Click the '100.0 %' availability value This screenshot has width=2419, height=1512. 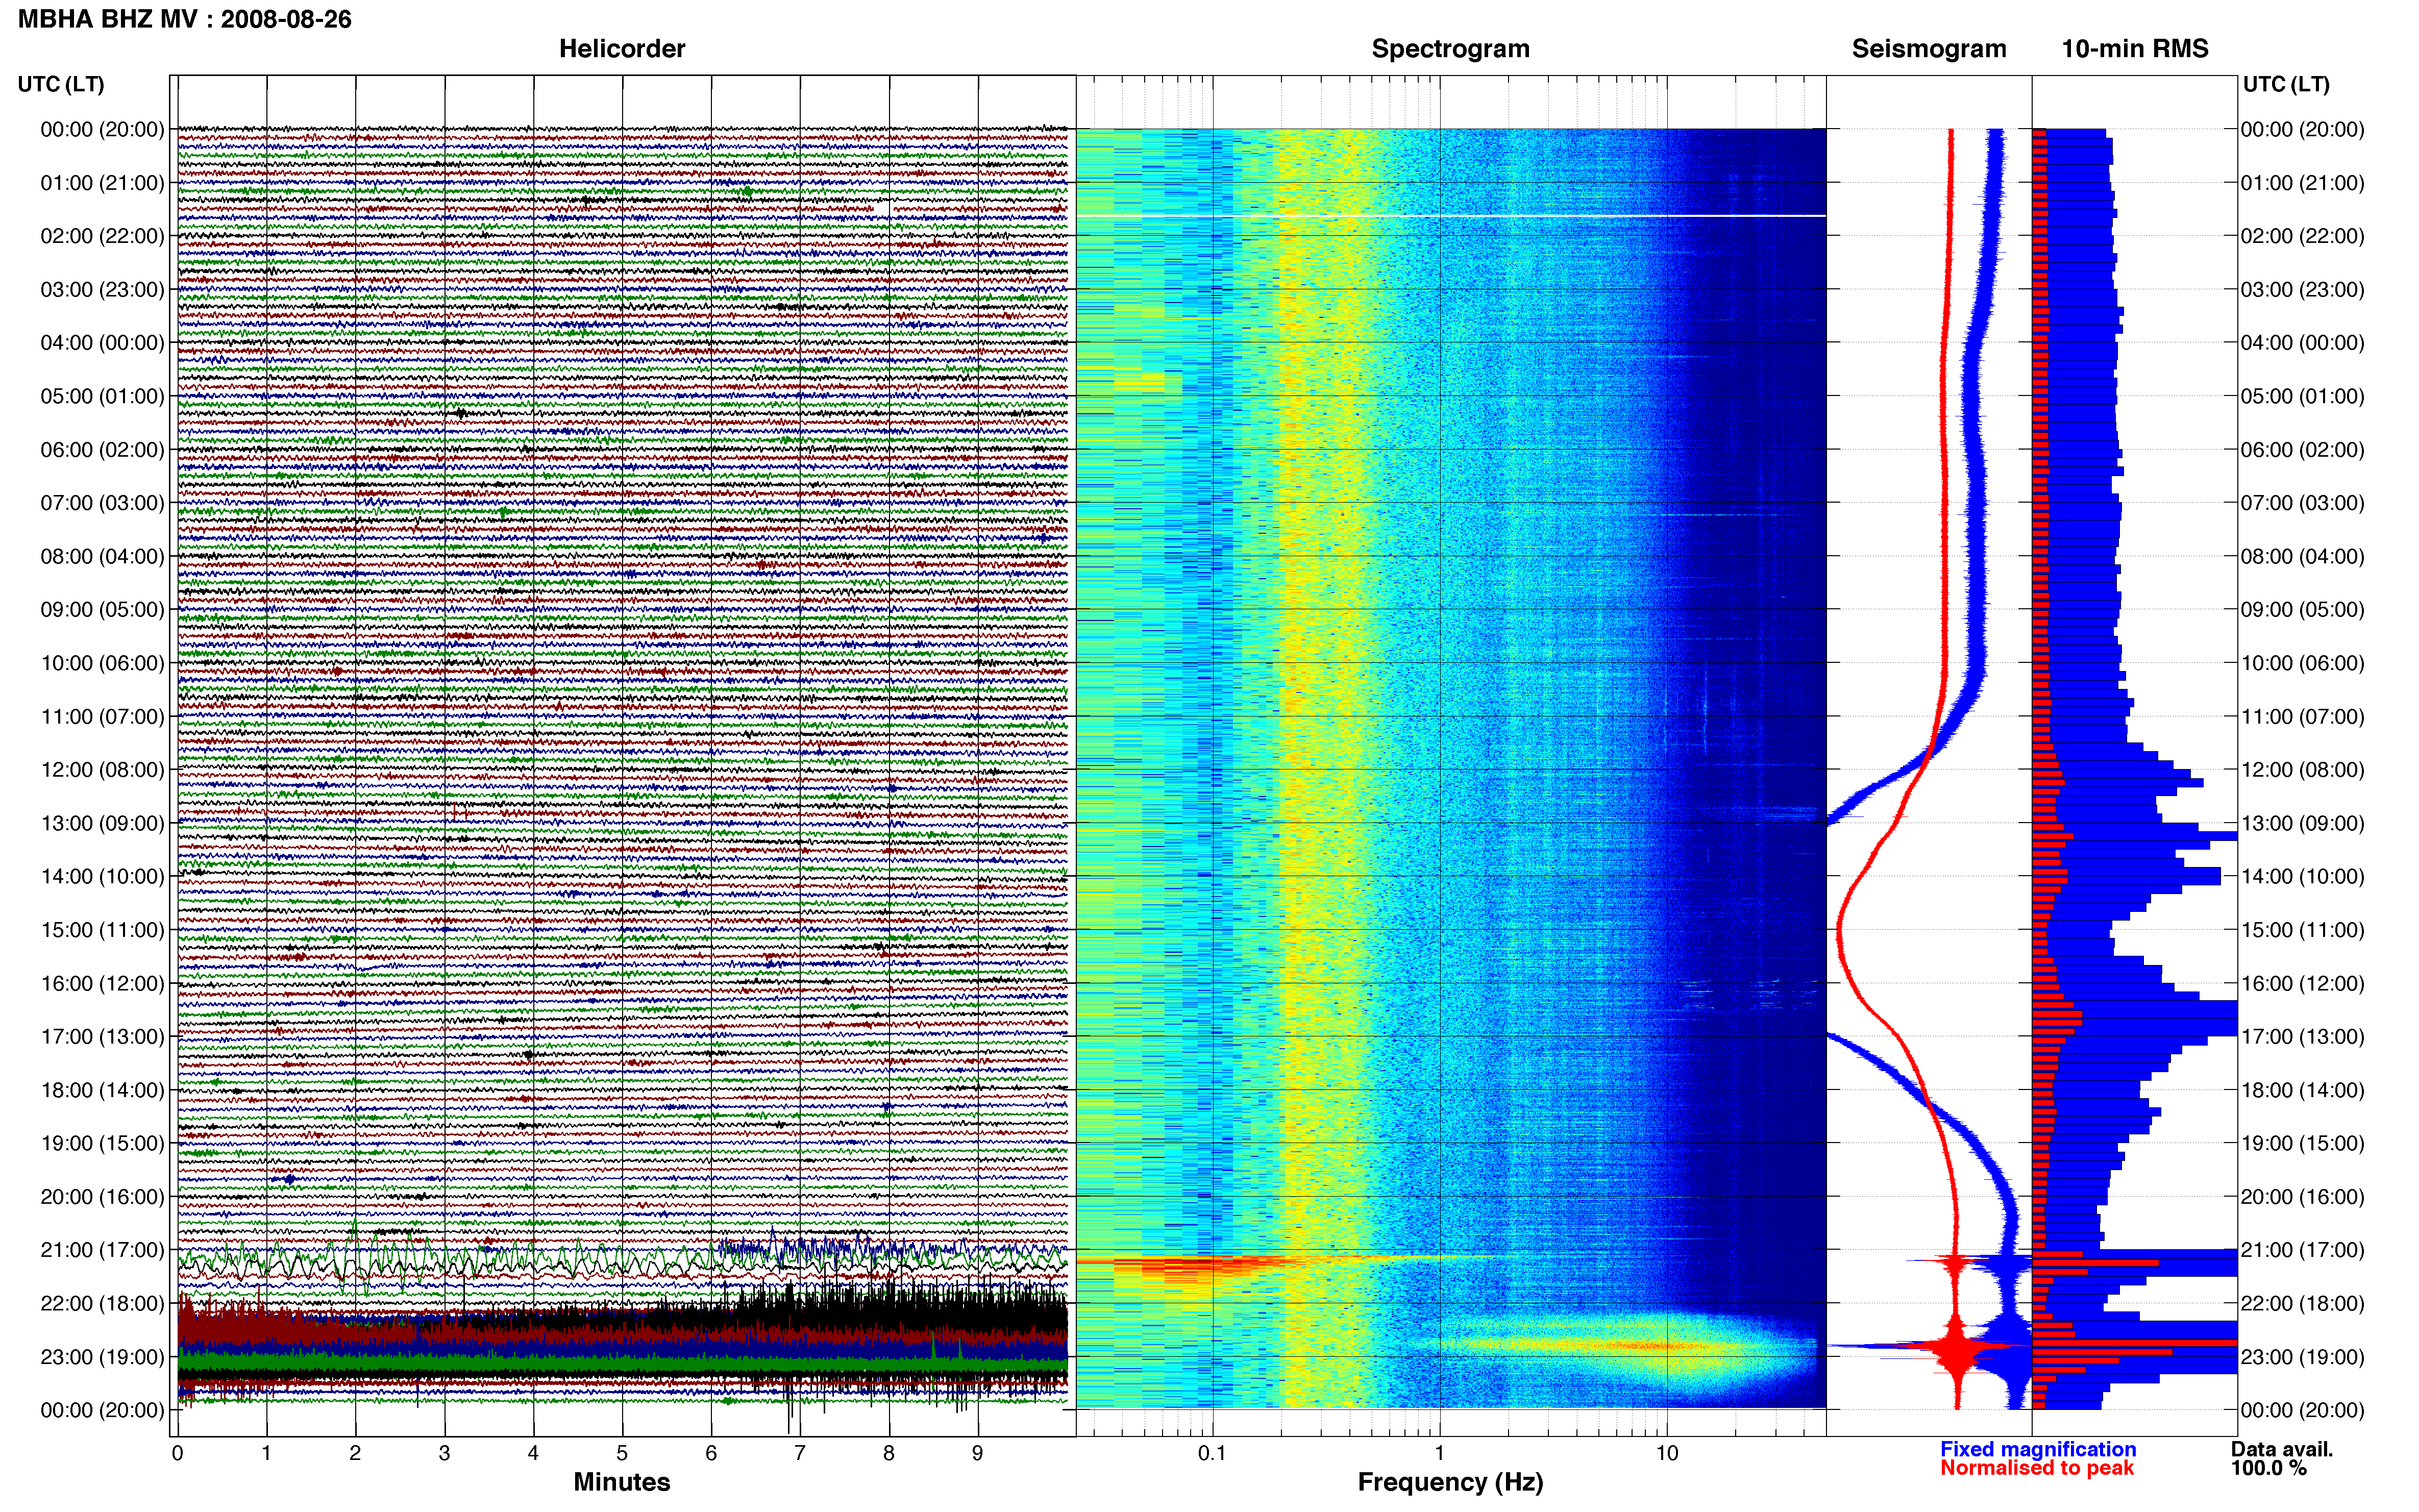2268,1468
